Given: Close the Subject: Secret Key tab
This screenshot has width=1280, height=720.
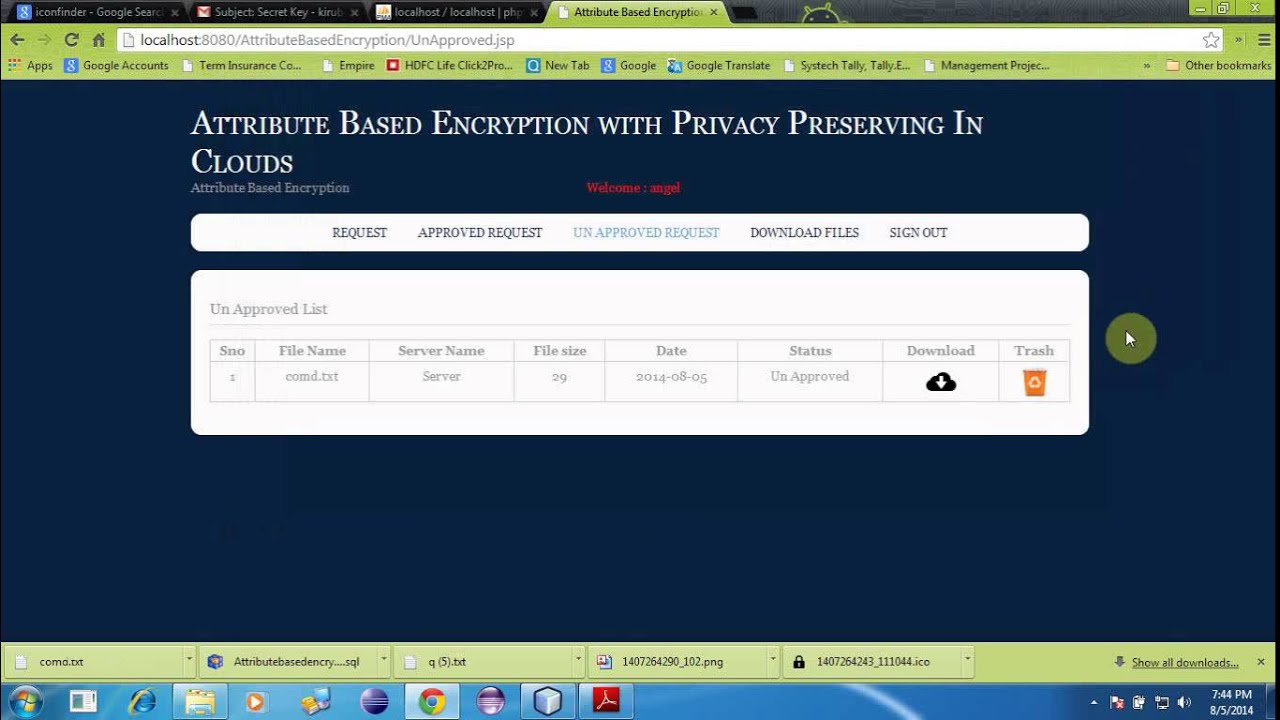Looking at the screenshot, I should point(354,12).
